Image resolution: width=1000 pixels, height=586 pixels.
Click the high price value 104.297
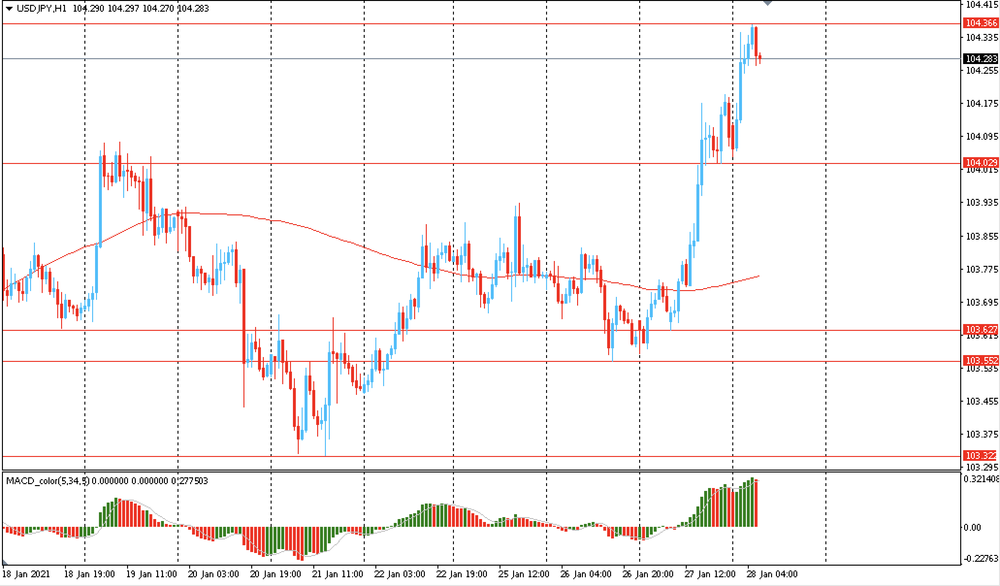point(124,8)
